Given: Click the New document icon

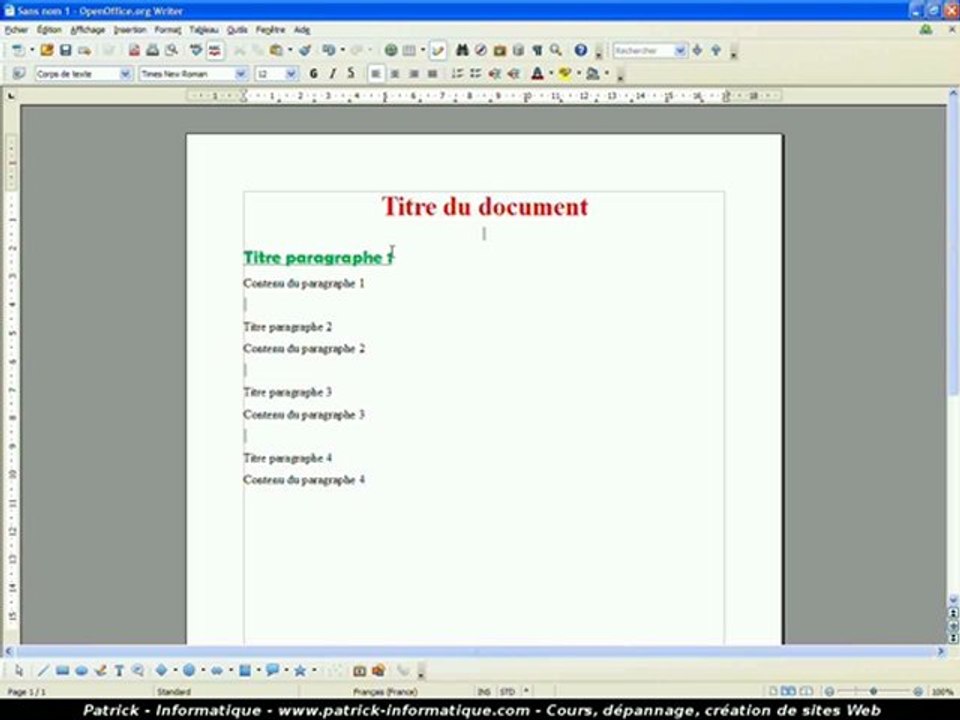Looking at the screenshot, I should (x=18, y=50).
